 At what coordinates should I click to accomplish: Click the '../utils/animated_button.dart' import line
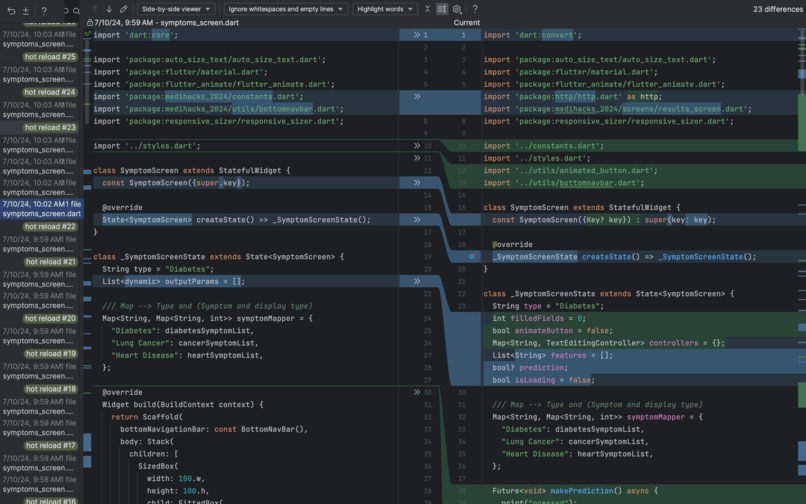570,170
